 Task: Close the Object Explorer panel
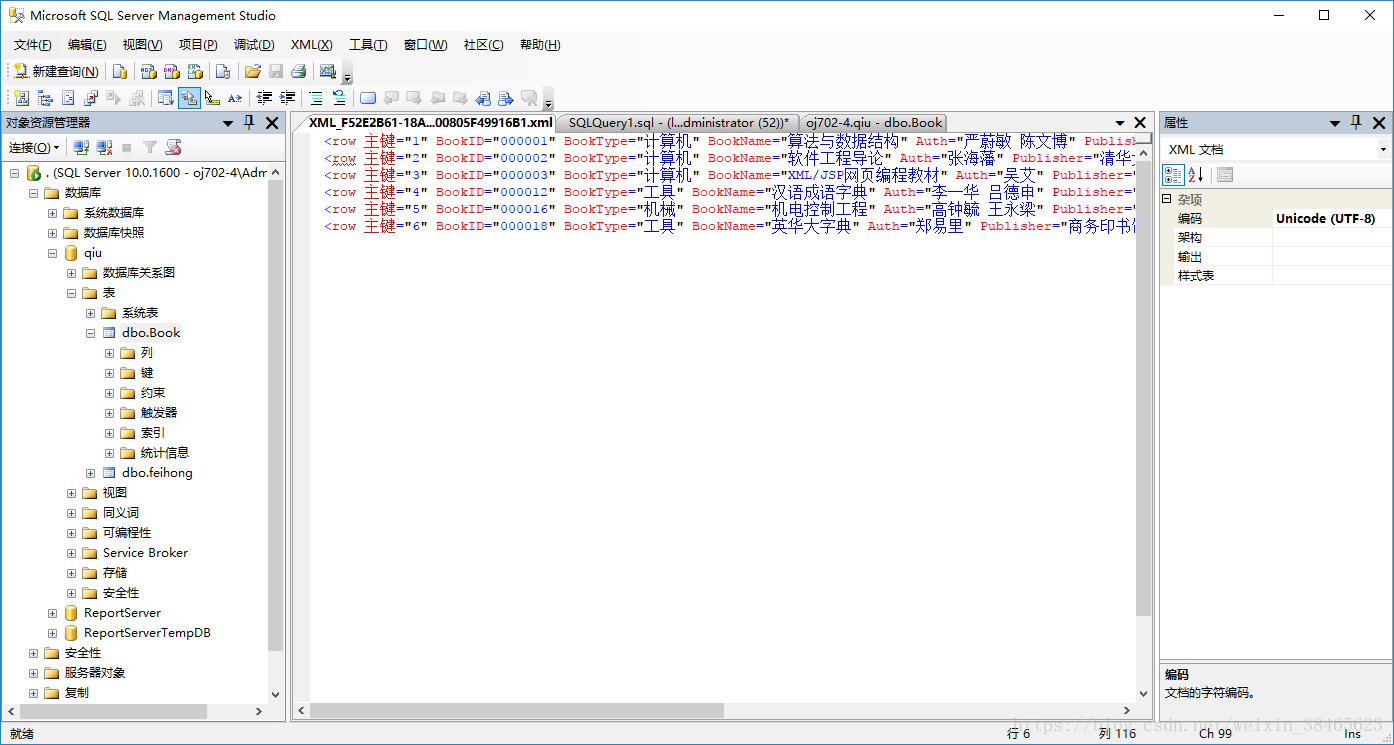coord(272,122)
